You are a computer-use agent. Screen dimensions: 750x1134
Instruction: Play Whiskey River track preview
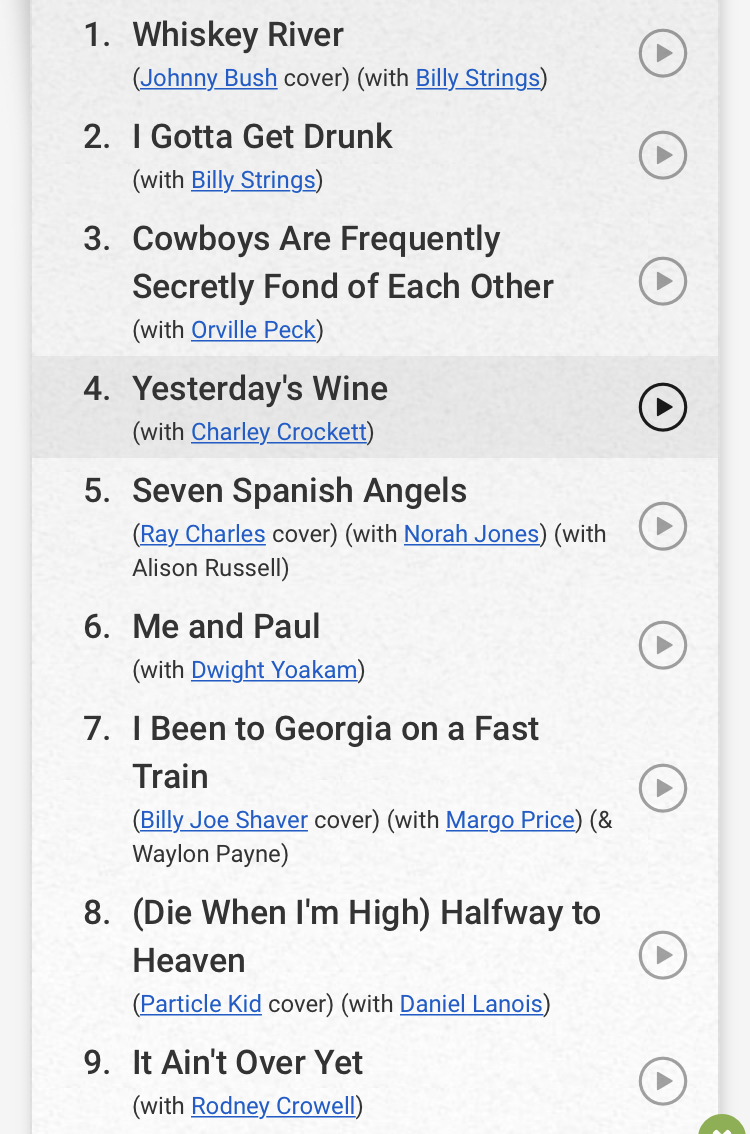(x=662, y=54)
